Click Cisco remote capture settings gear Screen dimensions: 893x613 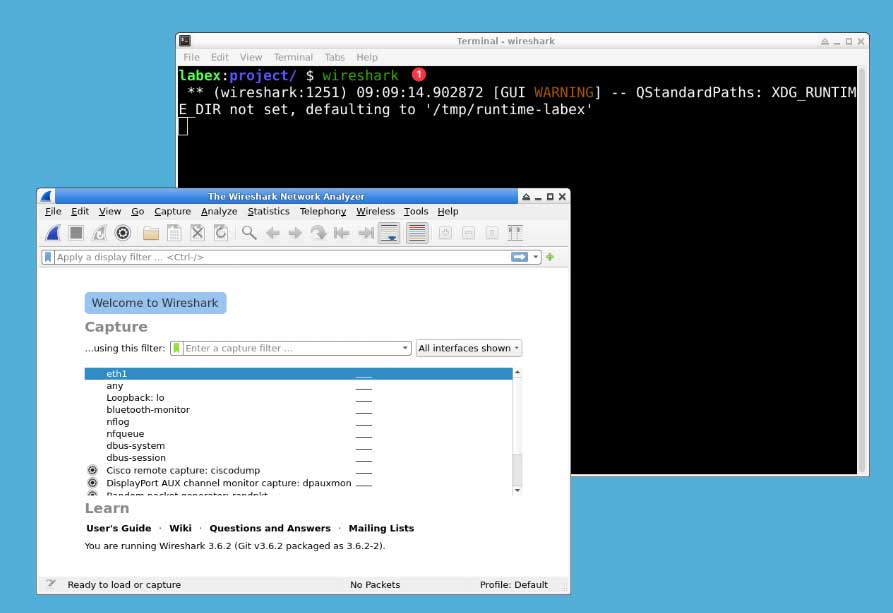92,470
